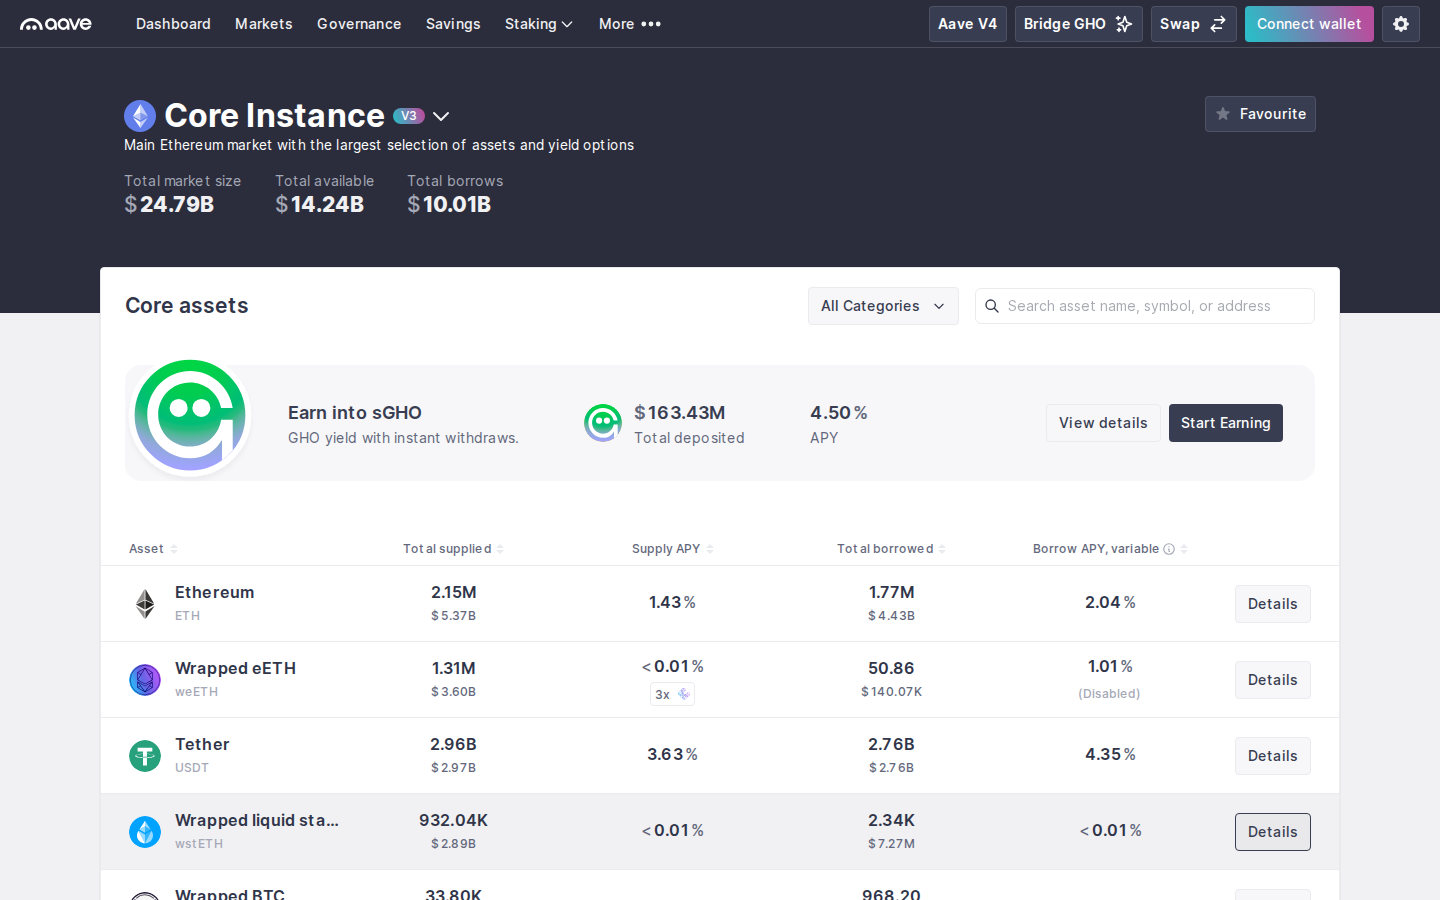
Task: Open the More menu
Action: pos(630,24)
